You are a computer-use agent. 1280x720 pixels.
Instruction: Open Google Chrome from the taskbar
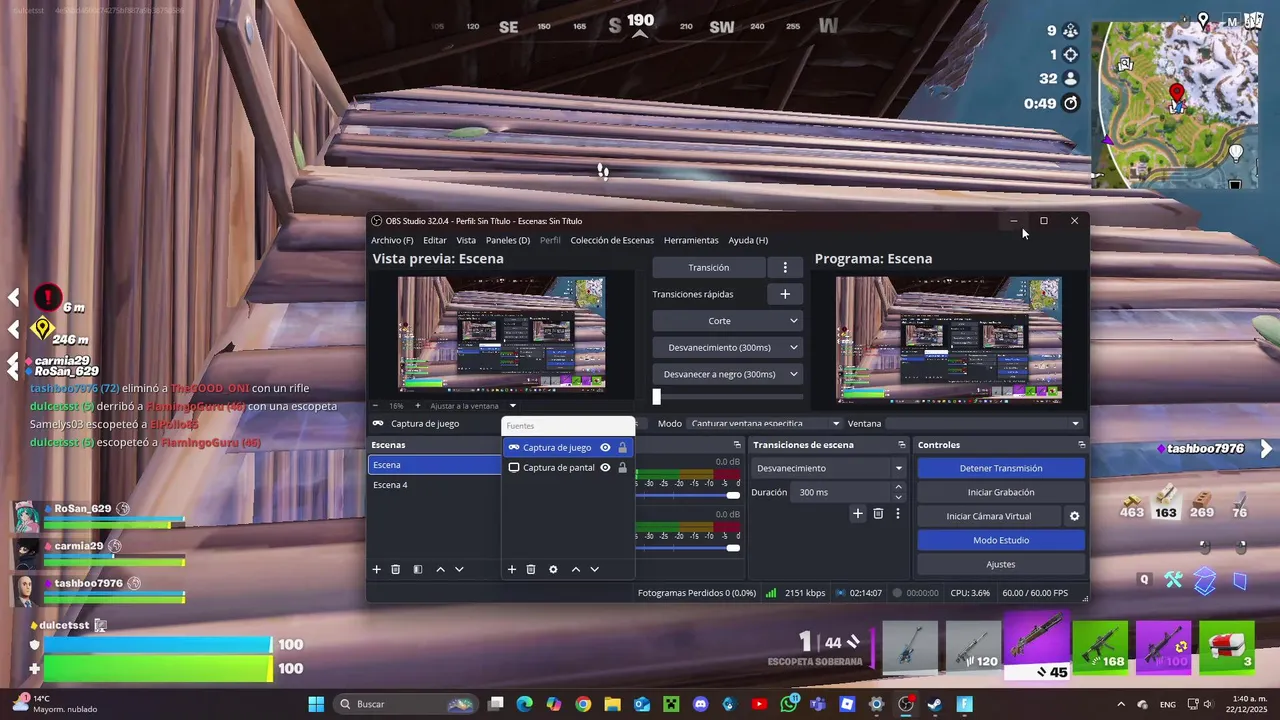(x=583, y=704)
